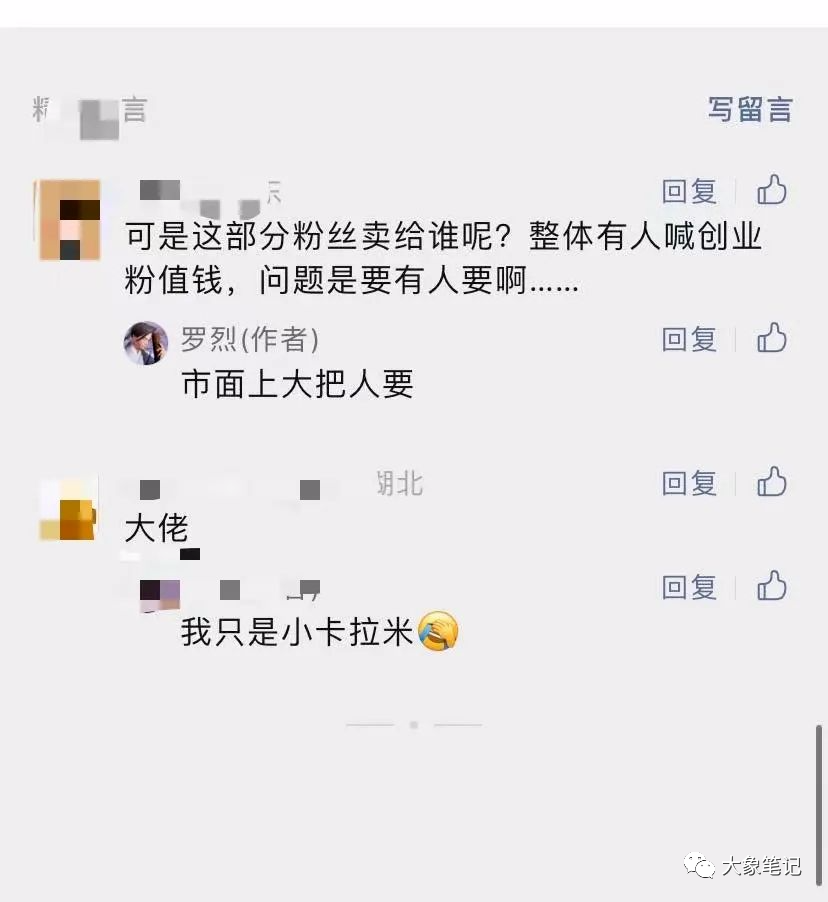Like author 罗烈's reply comment

pyautogui.click(x=772, y=338)
